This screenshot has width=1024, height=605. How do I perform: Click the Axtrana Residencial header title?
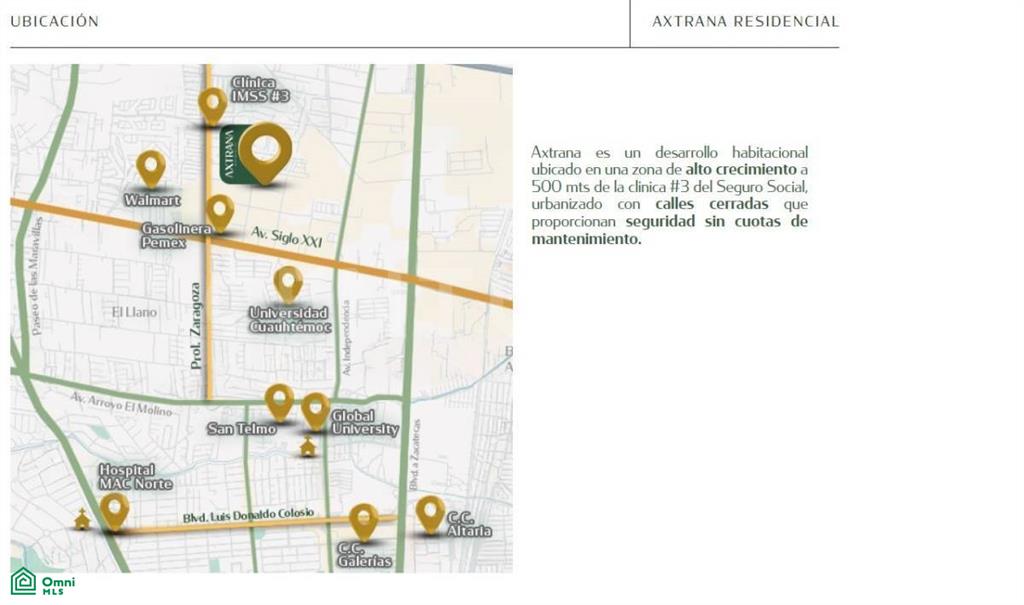click(x=745, y=22)
